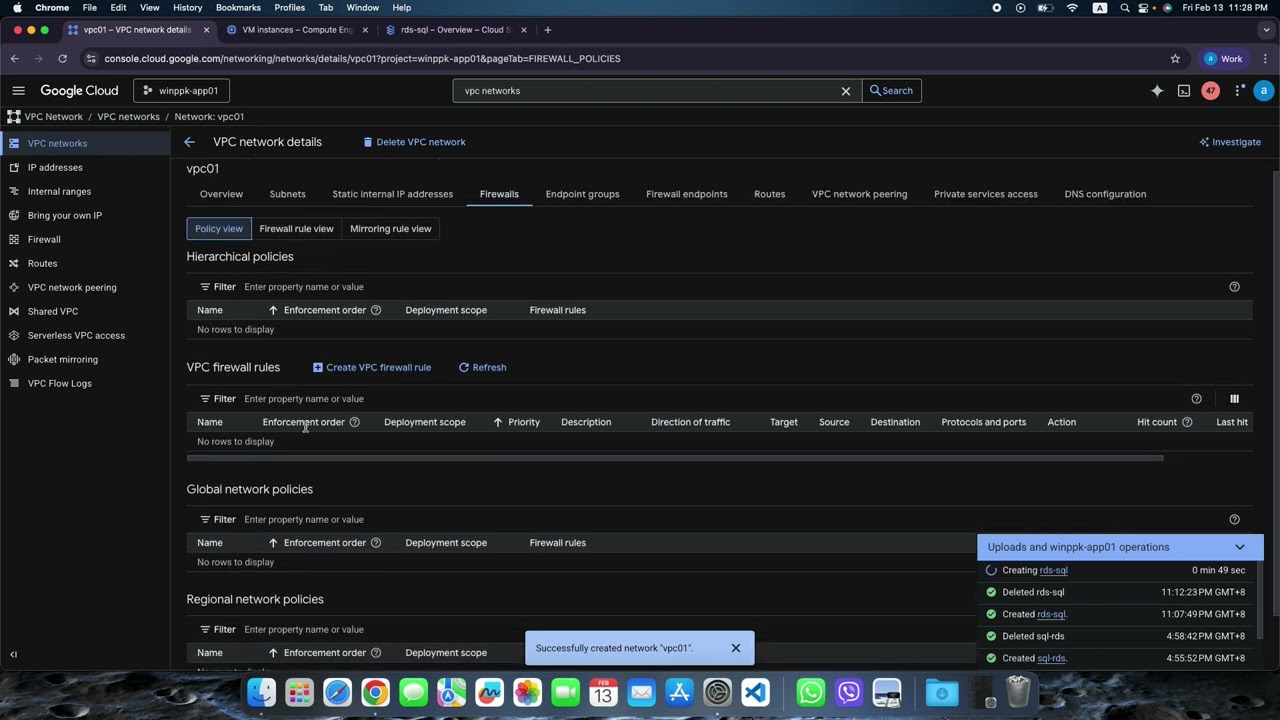Open the Overview tab

coord(221,194)
